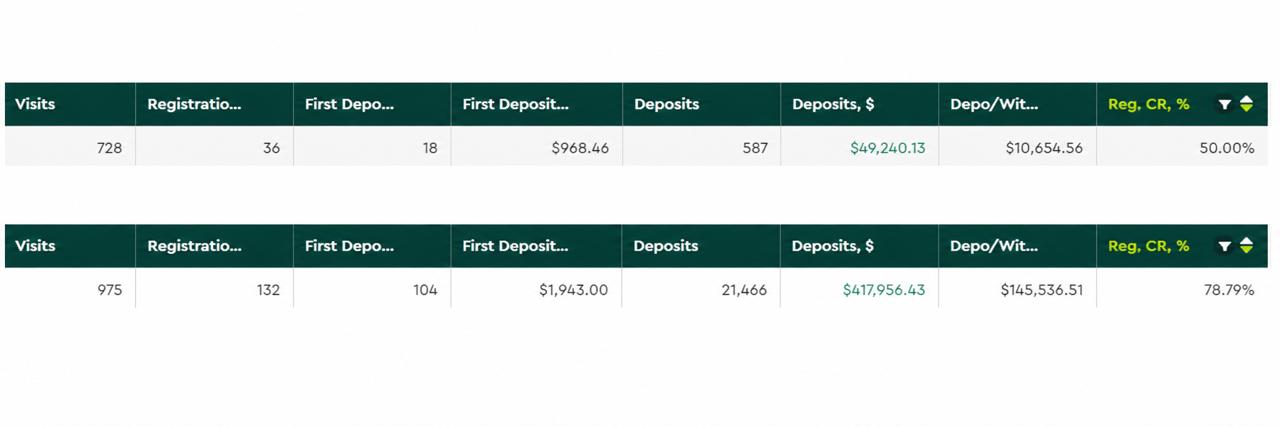Select the Deposits, $ header above $49,240.13
The width and height of the screenshot is (1280, 427).
[833, 104]
